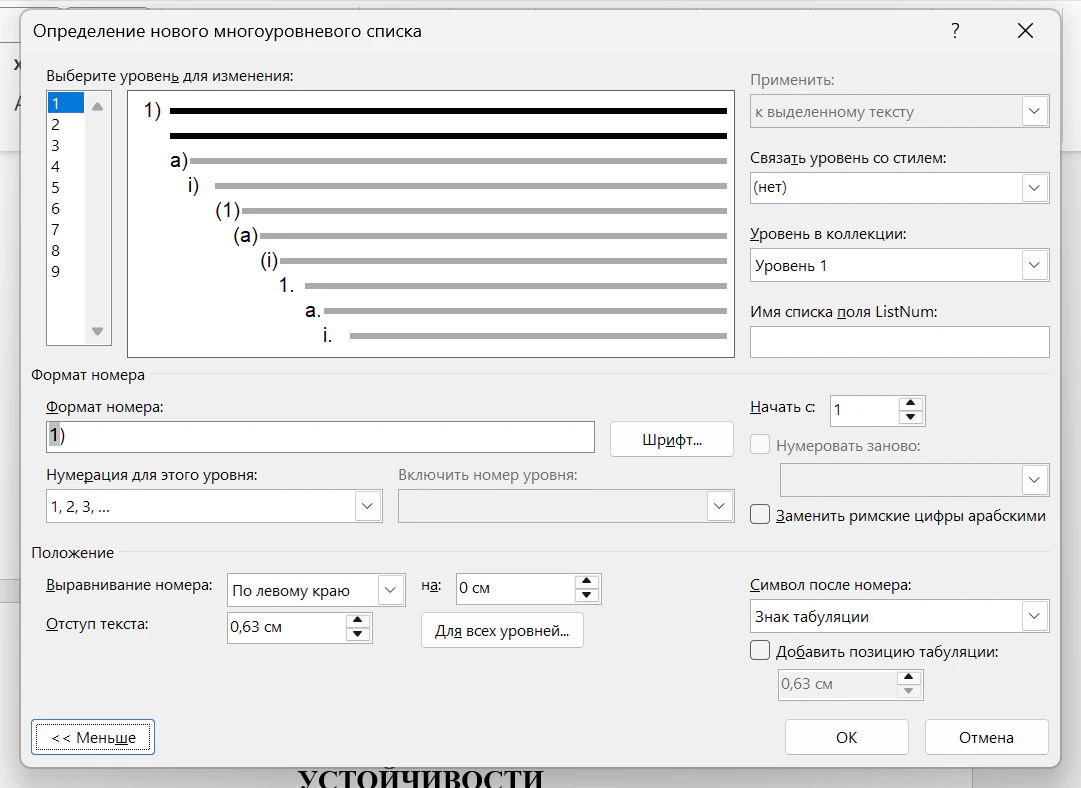Click the level list scroll-down arrow

97,332
